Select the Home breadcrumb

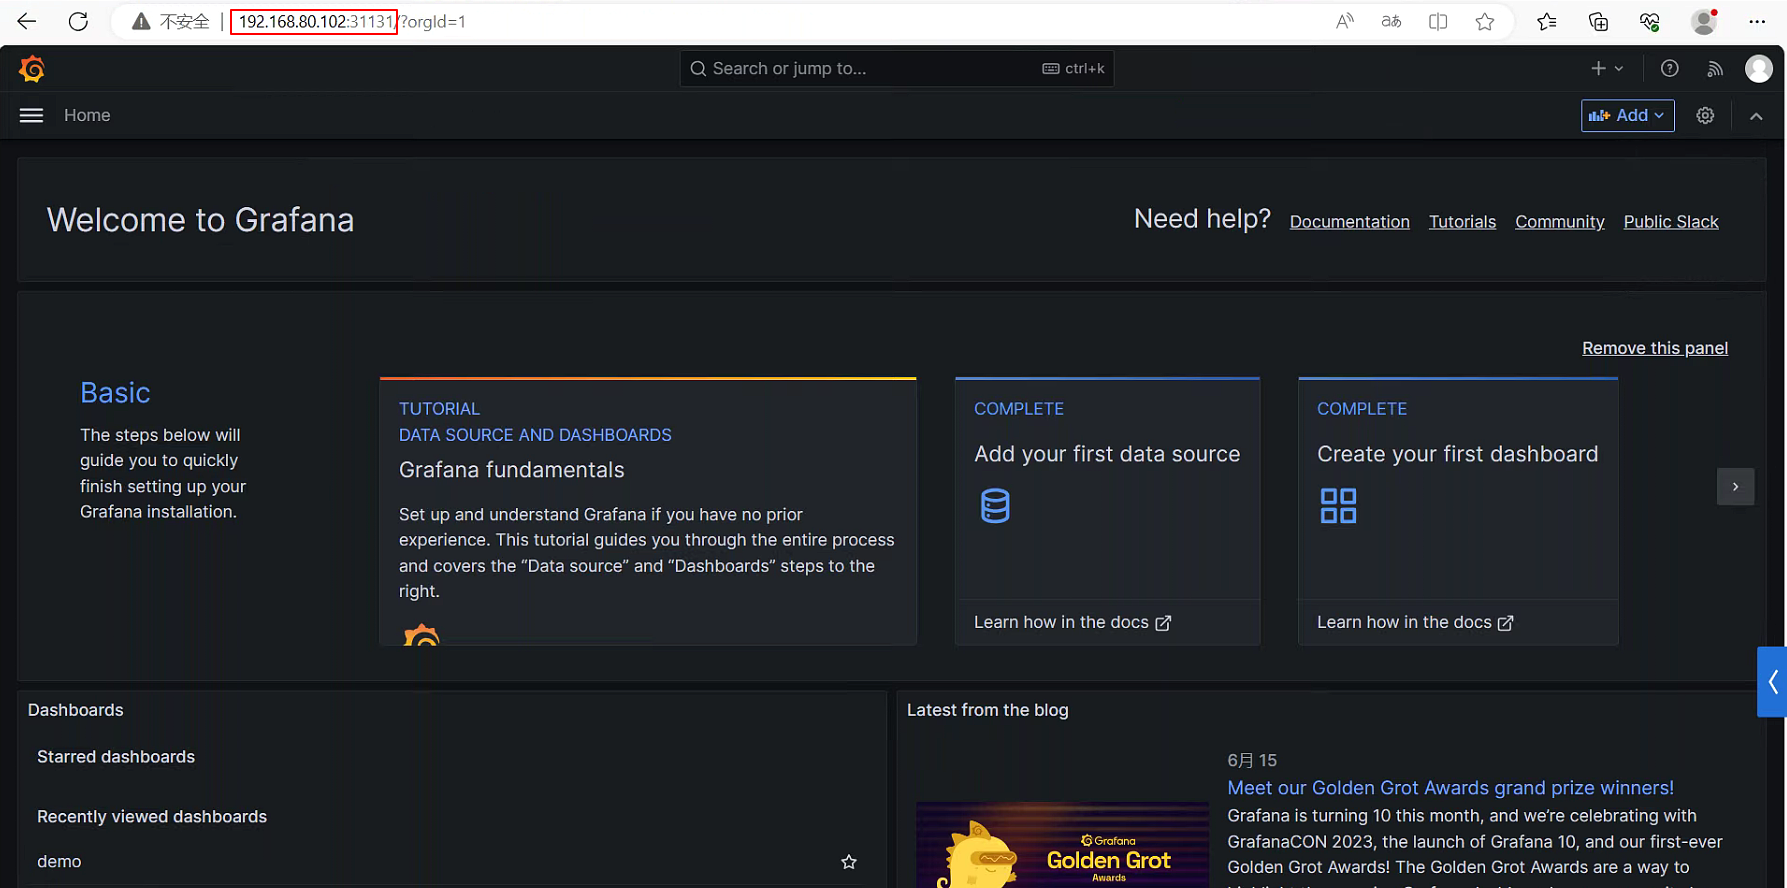point(87,115)
